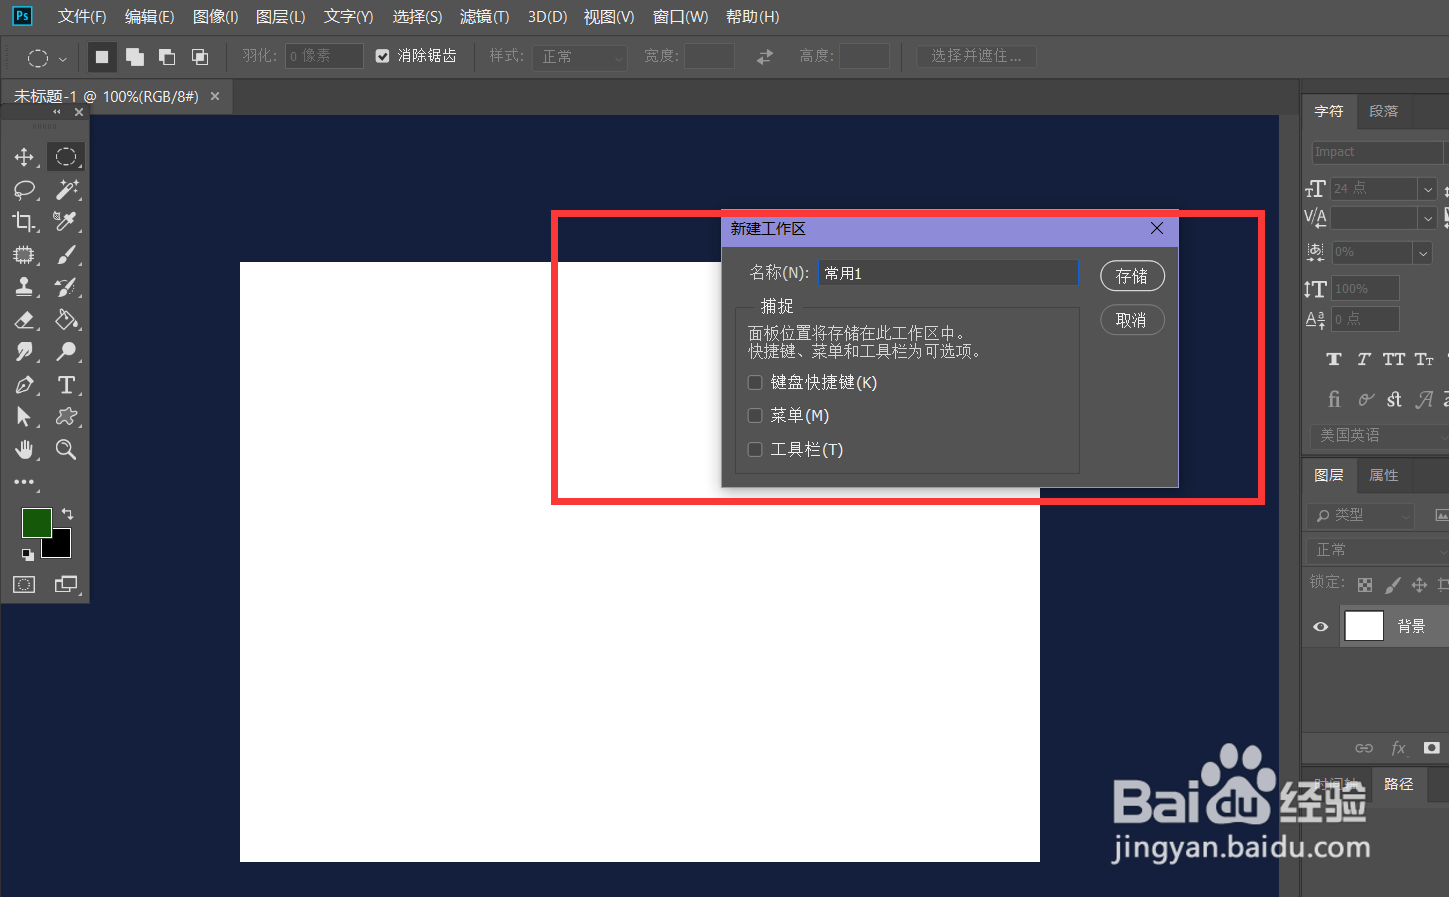
Task: Switch to the 段落 tab
Action: click(x=1384, y=111)
